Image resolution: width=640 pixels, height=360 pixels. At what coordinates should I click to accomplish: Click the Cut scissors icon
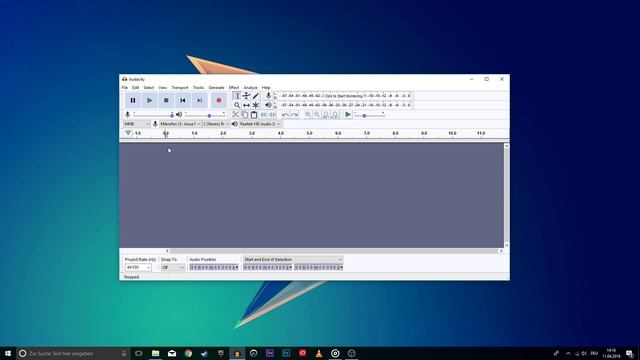[236, 115]
